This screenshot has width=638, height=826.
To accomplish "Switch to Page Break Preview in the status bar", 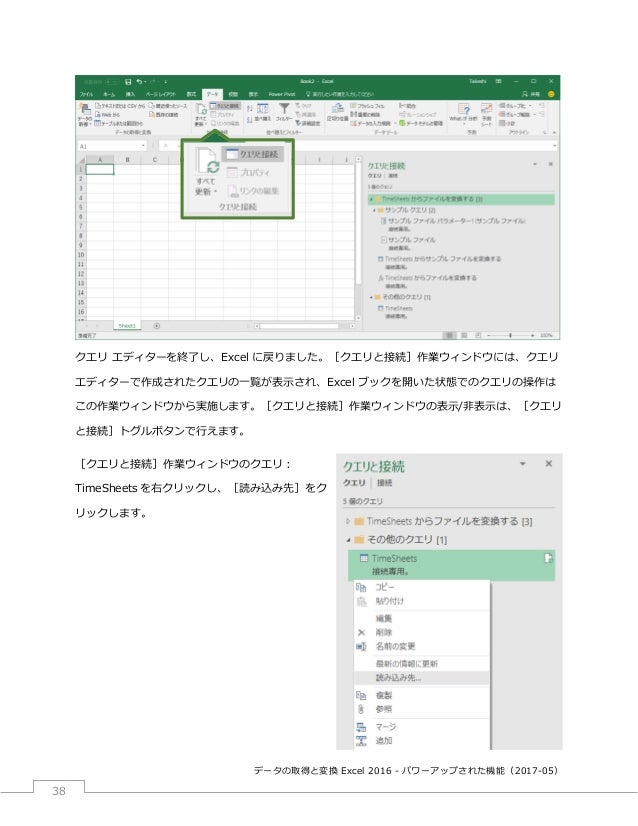I will pyautogui.click(x=478, y=335).
